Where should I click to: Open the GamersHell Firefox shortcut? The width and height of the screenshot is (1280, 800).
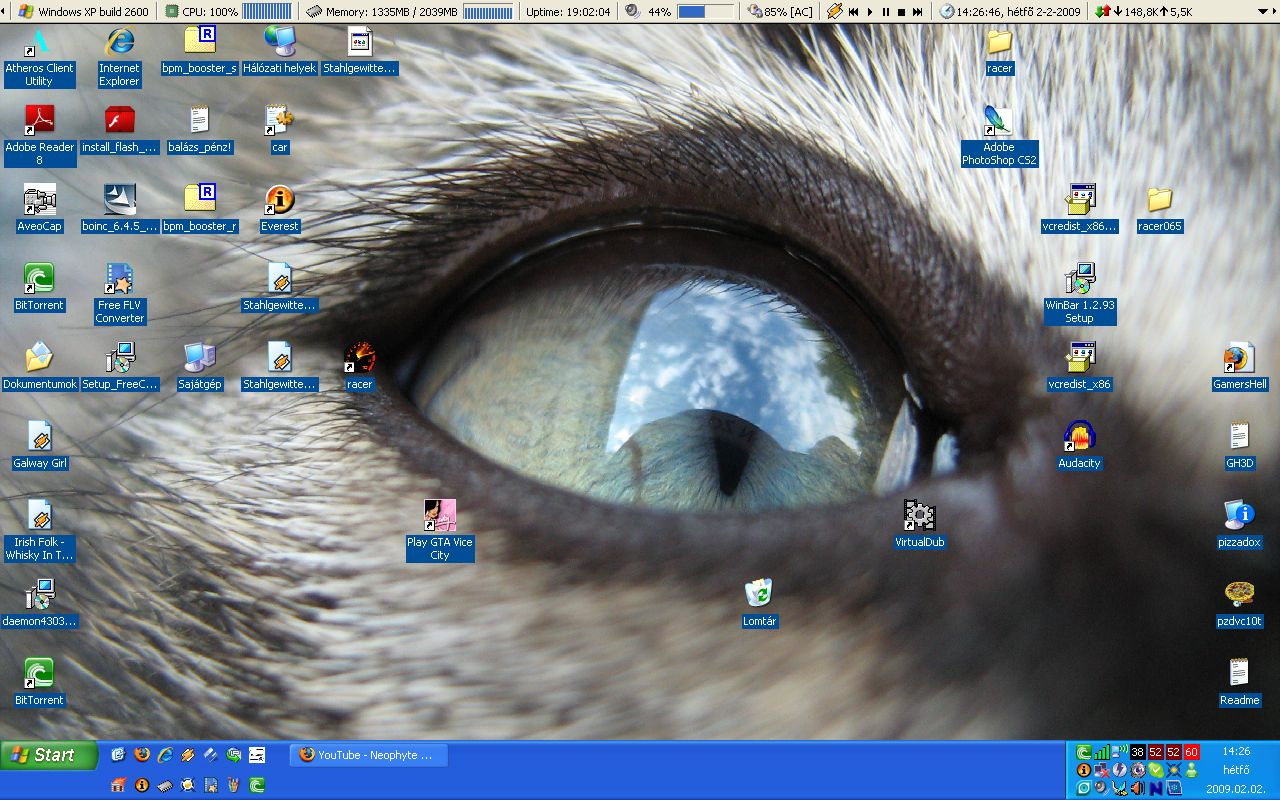(1239, 368)
